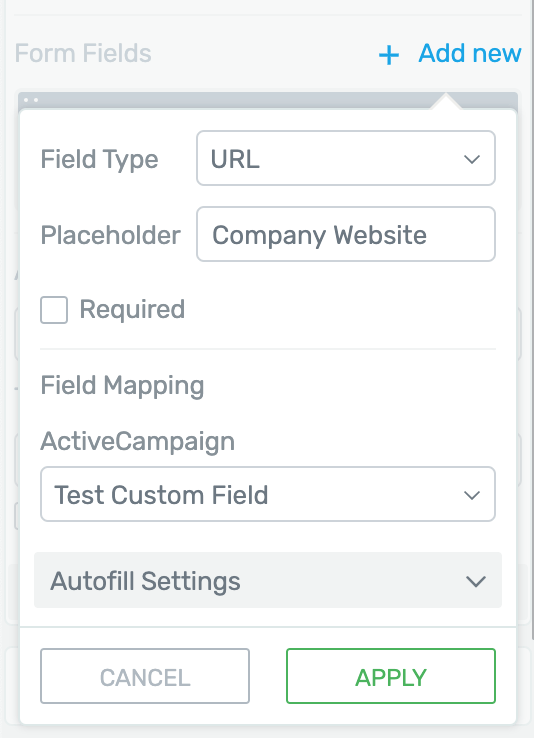
Task: Click the Add new link
Action: 470,53
